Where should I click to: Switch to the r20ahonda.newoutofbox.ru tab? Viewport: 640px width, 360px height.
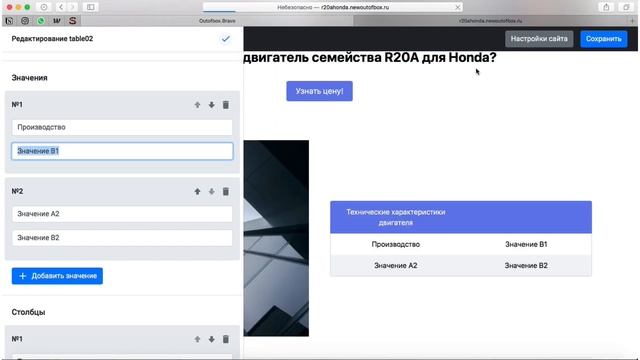tap(490, 20)
